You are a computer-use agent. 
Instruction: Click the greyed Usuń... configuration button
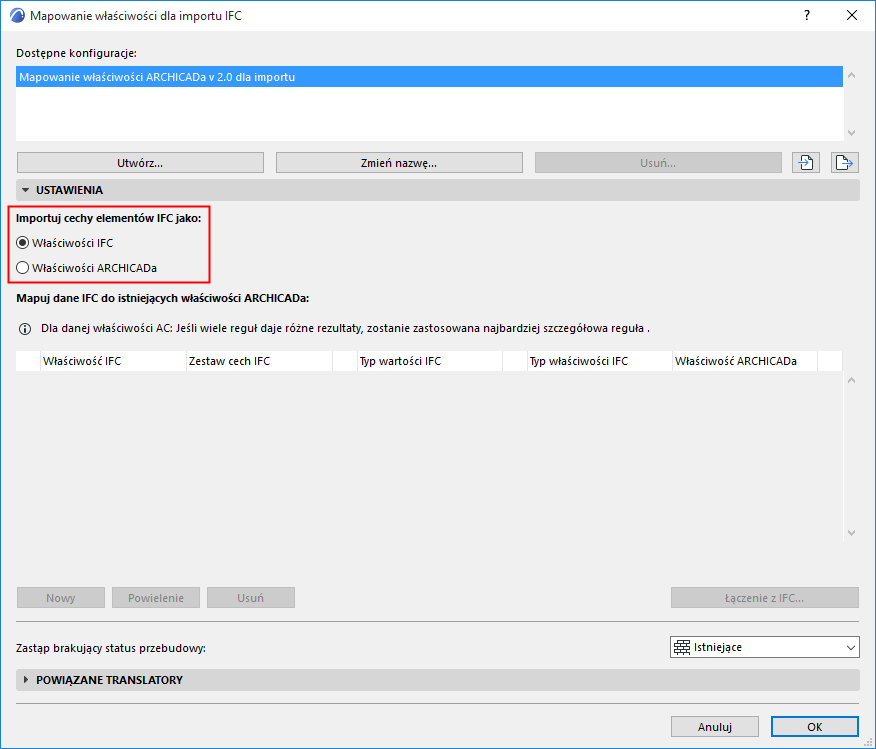pos(658,163)
